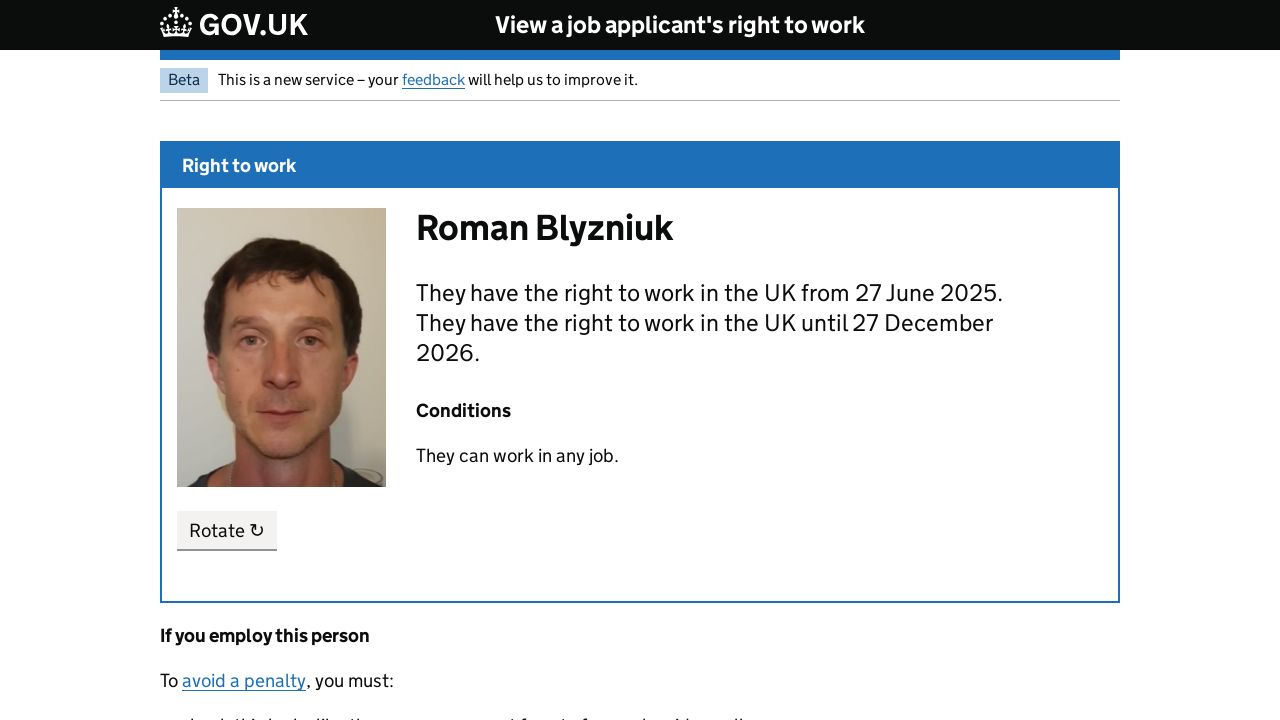Select the applicant's photo

tap(281, 347)
